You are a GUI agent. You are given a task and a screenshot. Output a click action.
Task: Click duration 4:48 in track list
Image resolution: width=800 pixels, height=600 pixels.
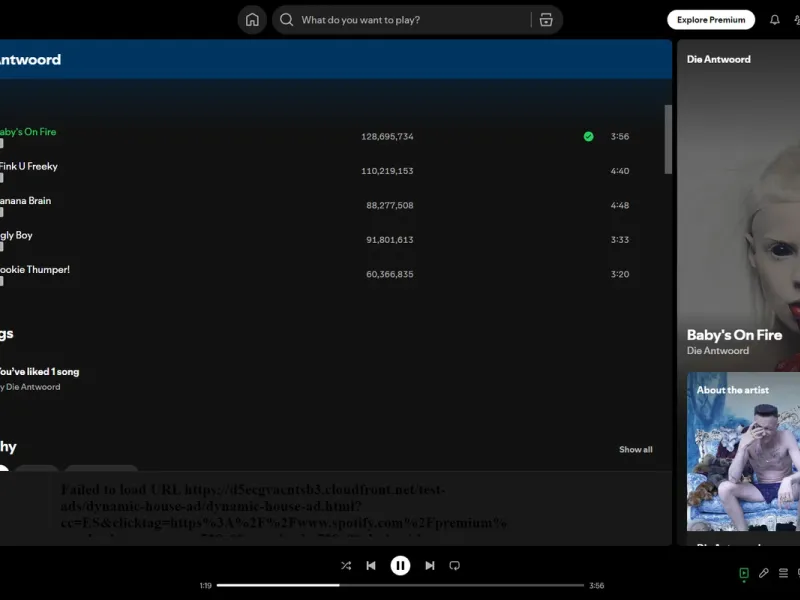(620, 205)
